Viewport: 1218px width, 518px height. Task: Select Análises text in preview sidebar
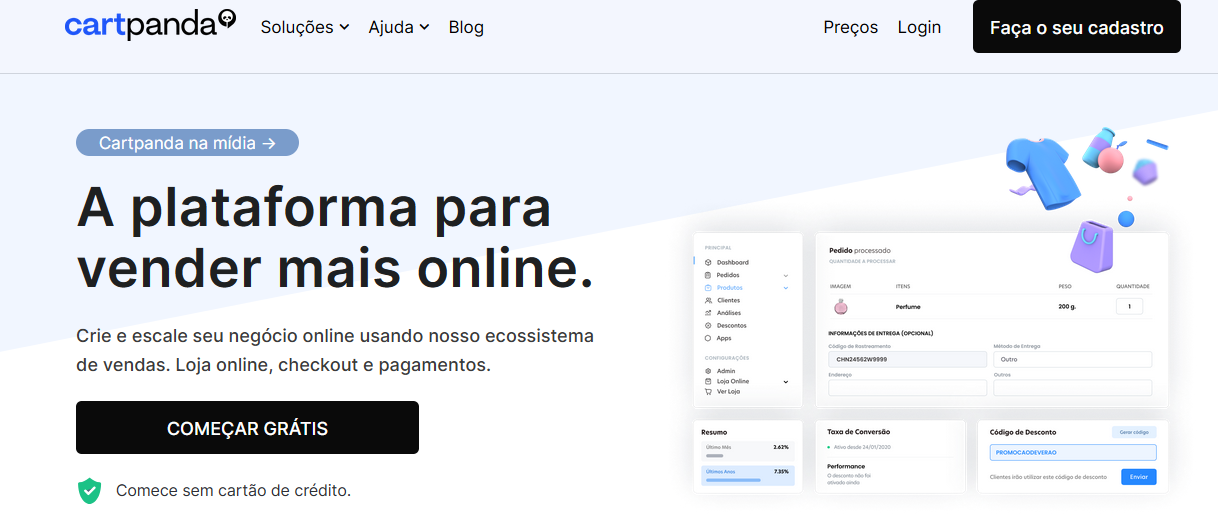pos(729,313)
